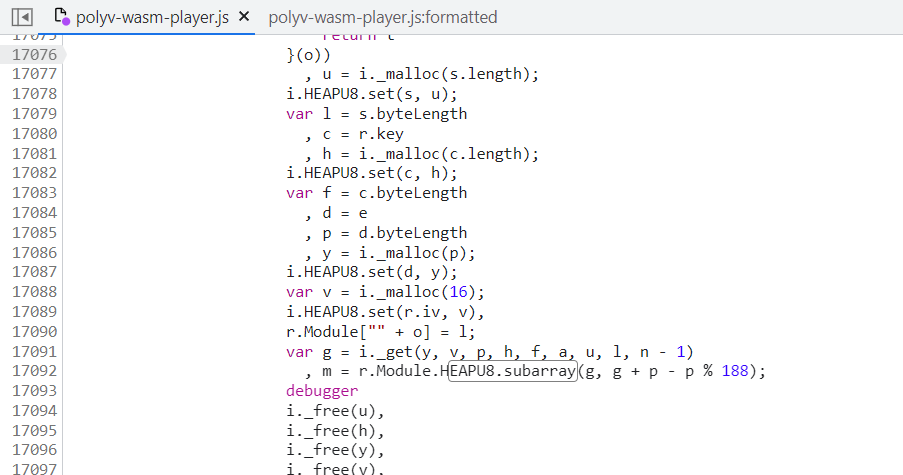This screenshot has height=475, width=903.
Task: Click line number 17084 in gutter
Action: pyautogui.click(x=35, y=213)
